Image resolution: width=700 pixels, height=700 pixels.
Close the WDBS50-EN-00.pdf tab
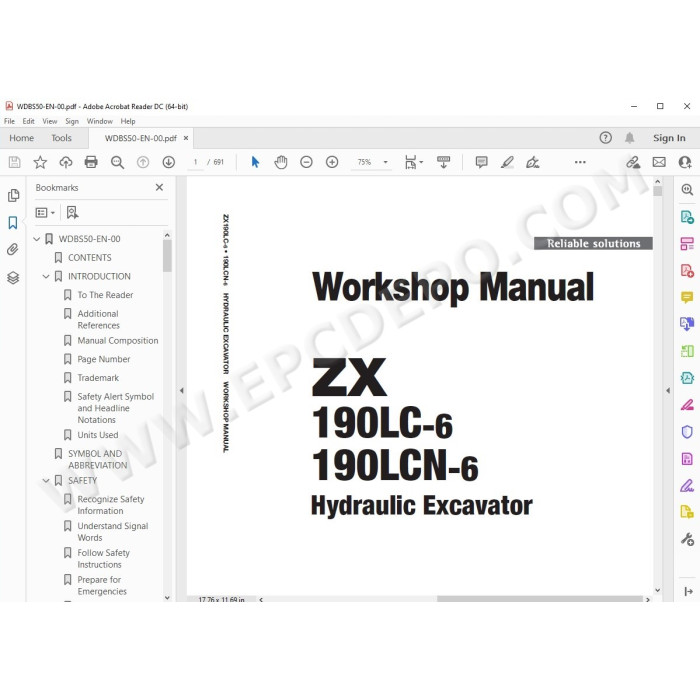point(186,138)
